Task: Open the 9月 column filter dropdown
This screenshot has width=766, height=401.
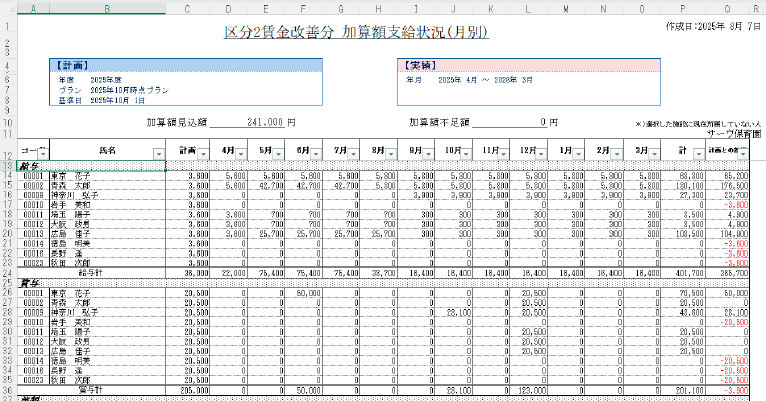Action: pyautogui.click(x=428, y=154)
